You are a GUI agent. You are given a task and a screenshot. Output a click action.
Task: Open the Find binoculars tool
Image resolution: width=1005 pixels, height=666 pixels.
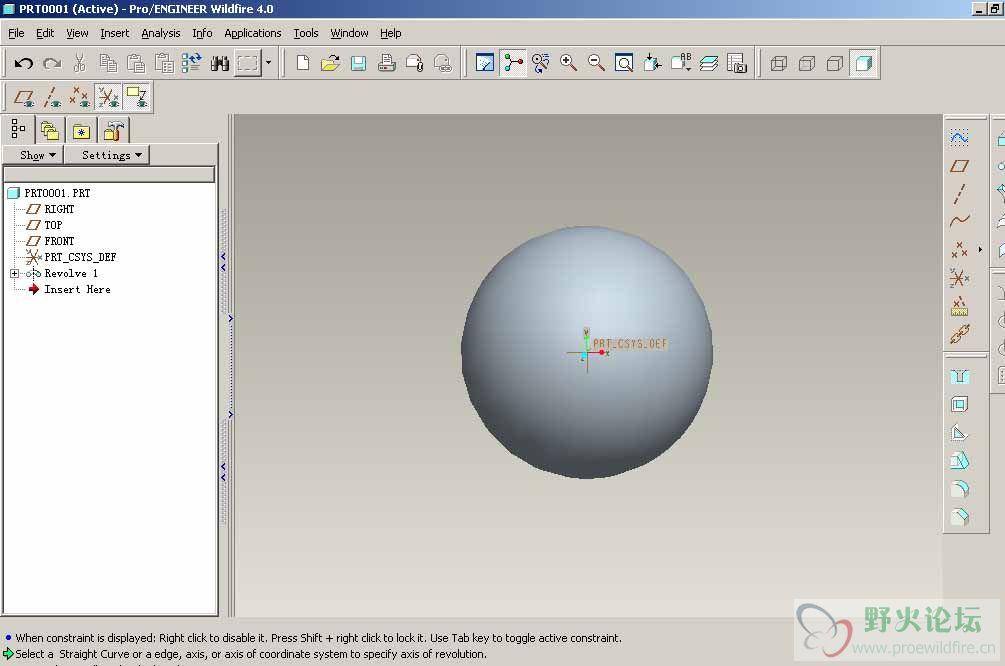220,63
